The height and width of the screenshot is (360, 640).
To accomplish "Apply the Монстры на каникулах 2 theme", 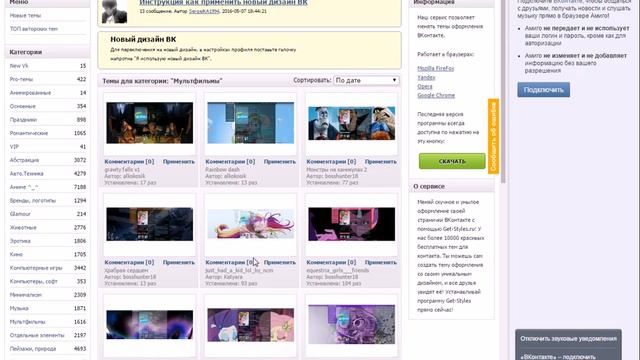I will tap(380, 162).
